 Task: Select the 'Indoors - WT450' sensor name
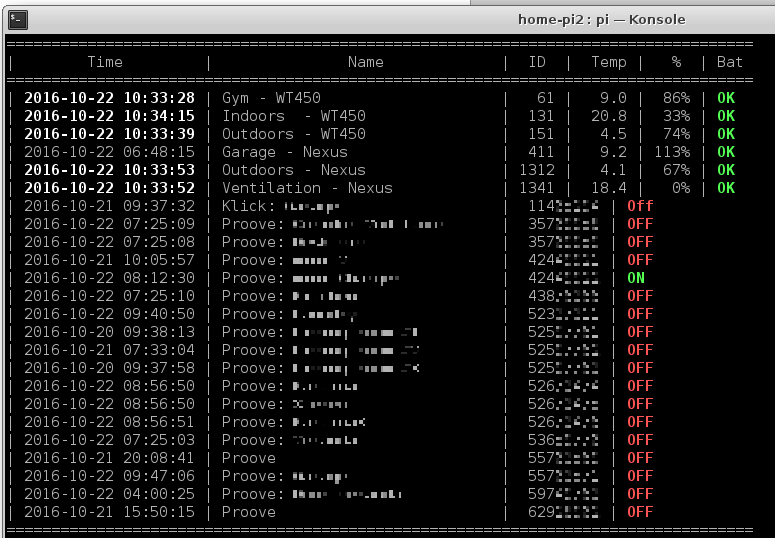[294, 116]
